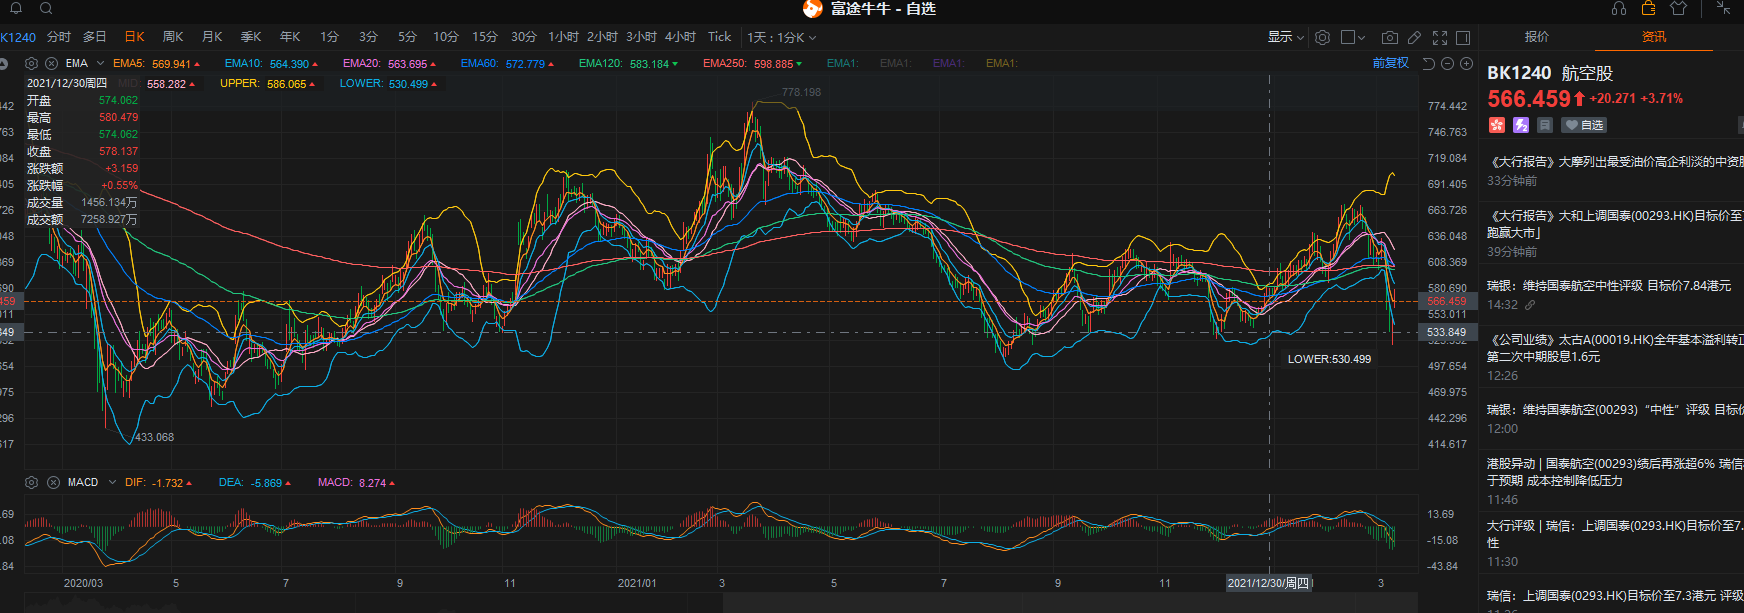Open link icon beside 14:32 news
Image resolution: width=1744 pixels, height=613 pixels.
(x=1530, y=305)
